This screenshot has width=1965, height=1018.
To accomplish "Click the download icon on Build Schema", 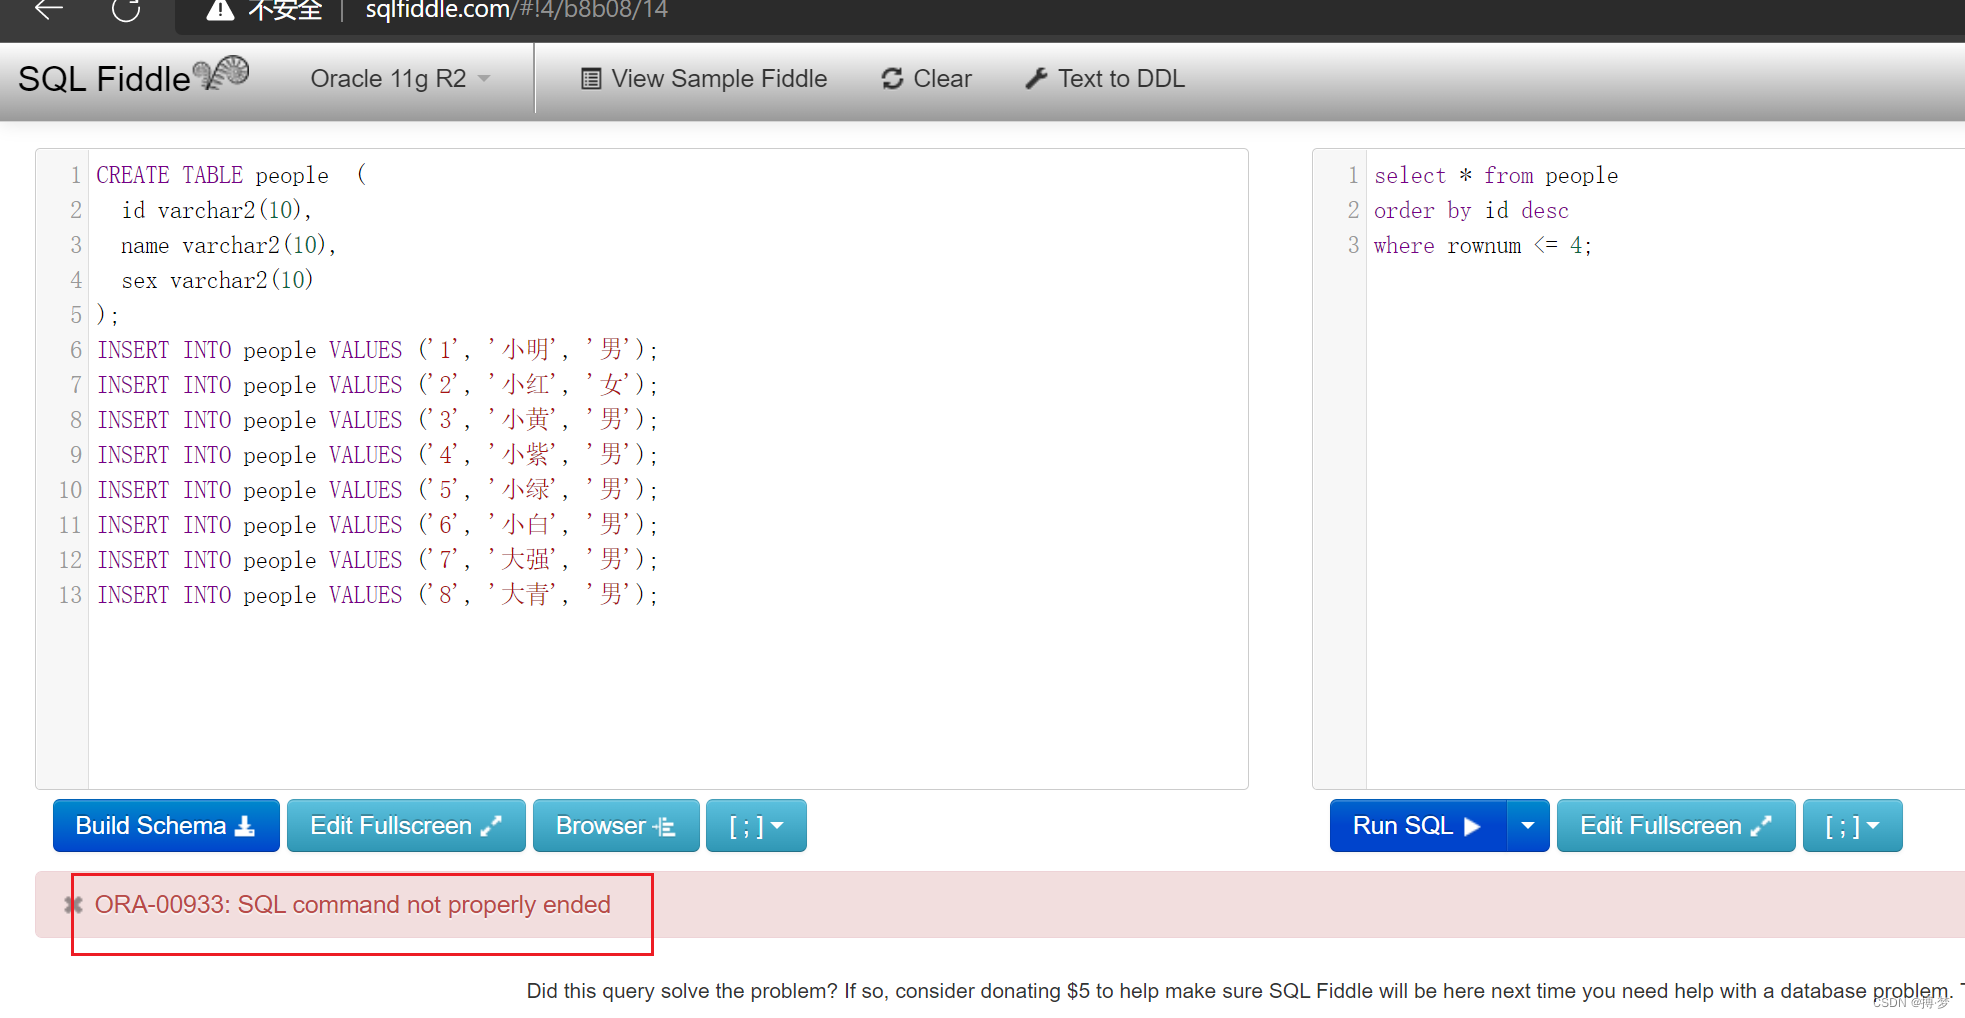I will [245, 825].
